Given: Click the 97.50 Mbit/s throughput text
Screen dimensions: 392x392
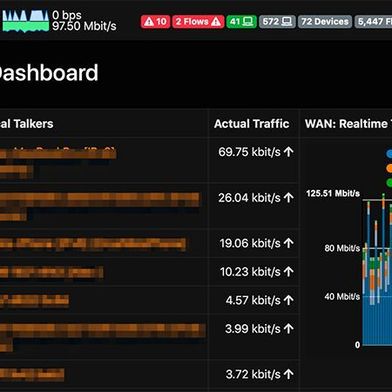Looking at the screenshot, I should 84,26.
